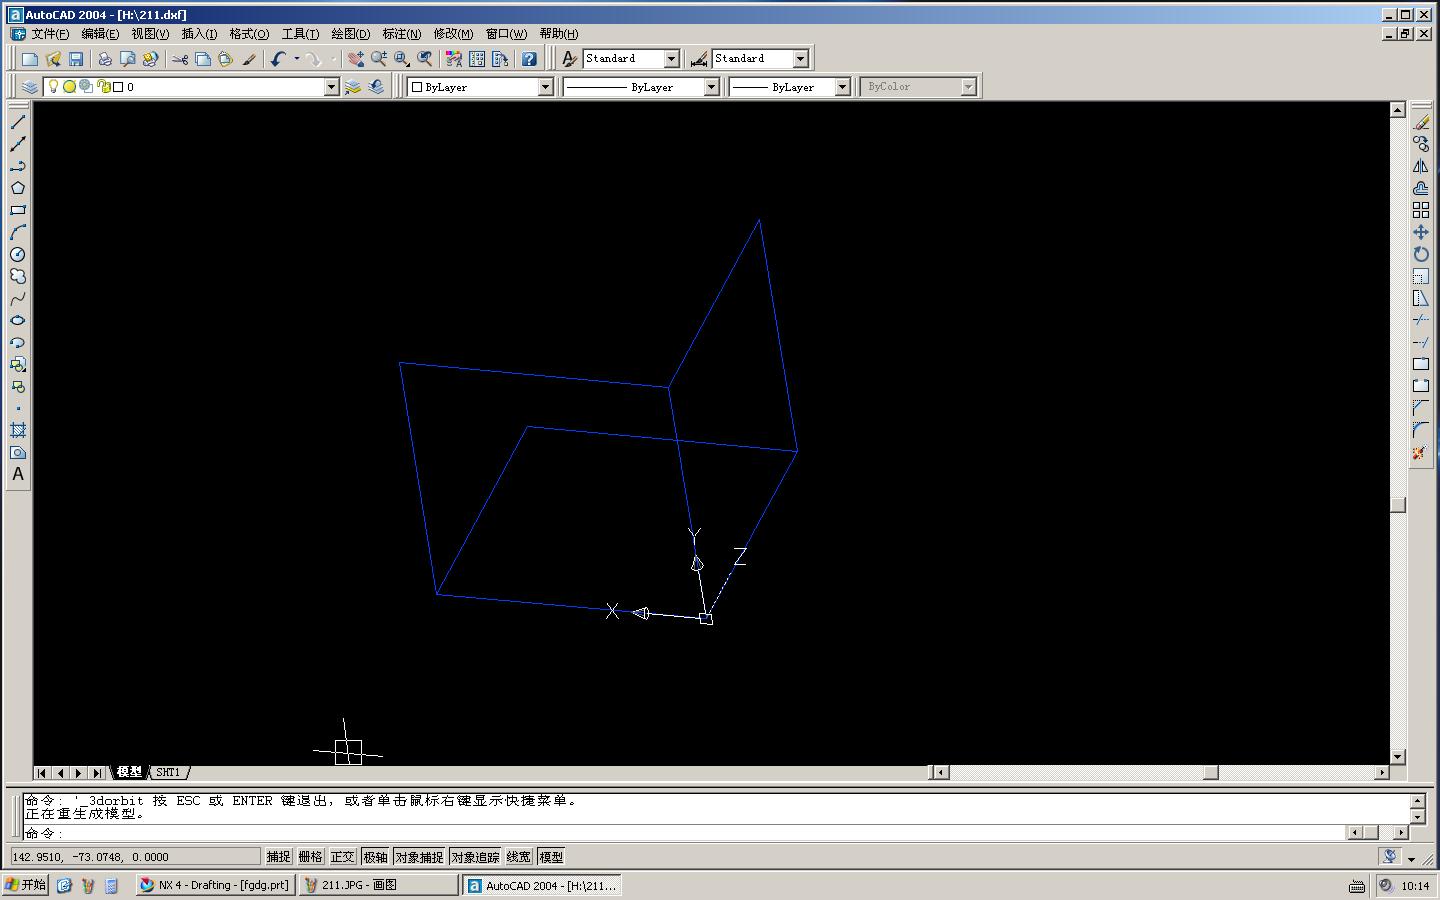Select the Line drawing tool
Viewport: 1440px width, 900px height.
click(x=18, y=122)
